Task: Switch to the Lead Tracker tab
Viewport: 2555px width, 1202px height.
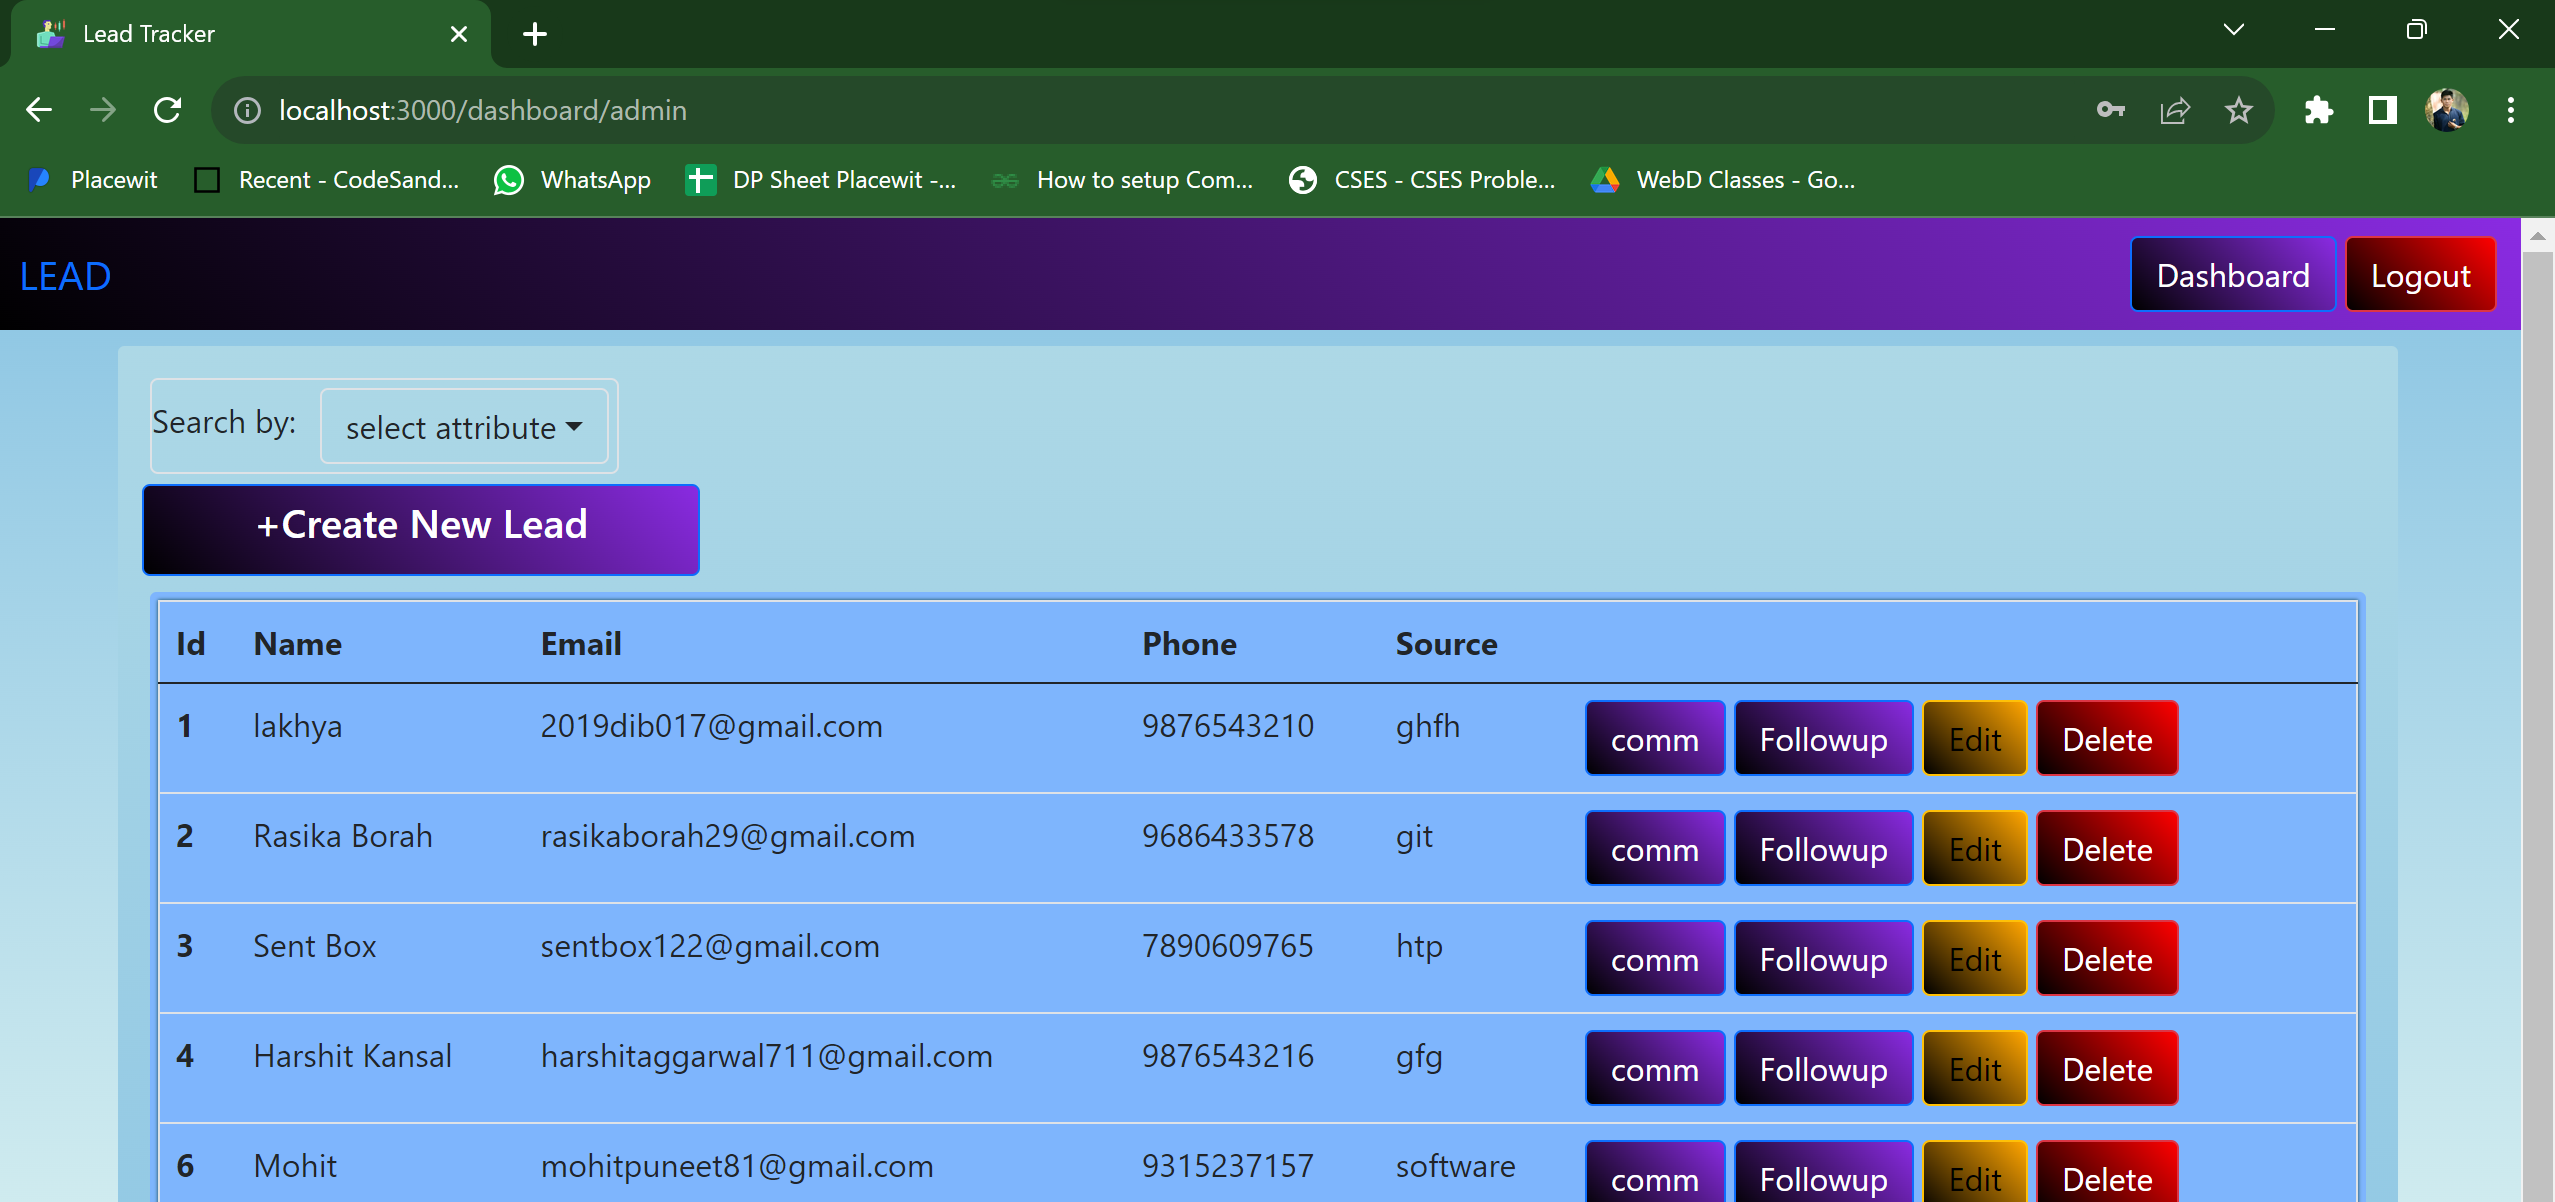Action: 250,34
